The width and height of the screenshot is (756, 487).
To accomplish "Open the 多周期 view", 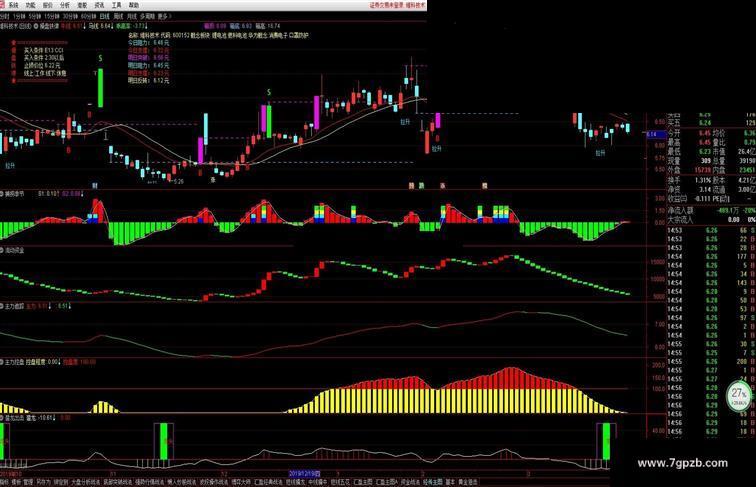I will (x=147, y=16).
